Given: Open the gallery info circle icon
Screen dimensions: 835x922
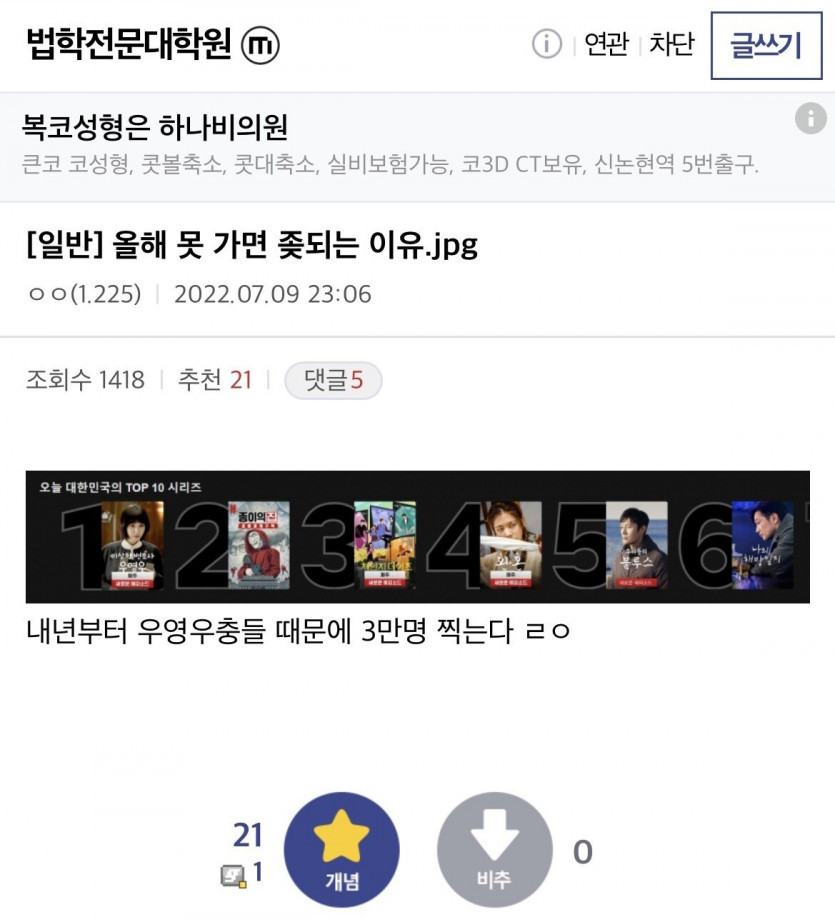Looking at the screenshot, I should [x=546, y=44].
